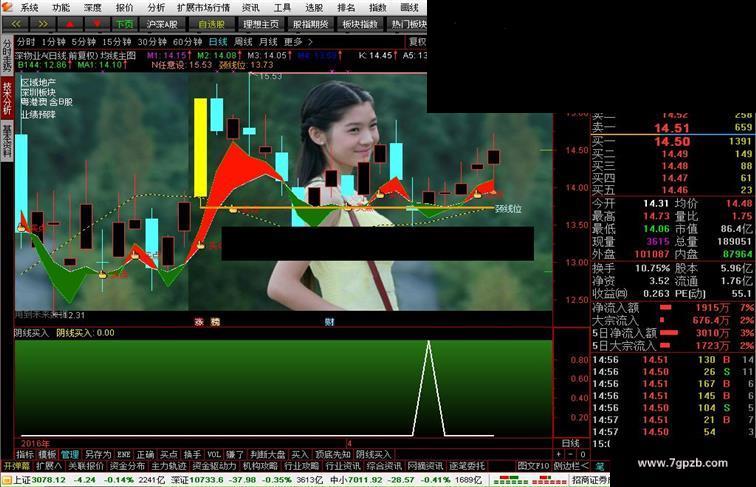
Task: Open the 系统 menu
Action: point(29,7)
